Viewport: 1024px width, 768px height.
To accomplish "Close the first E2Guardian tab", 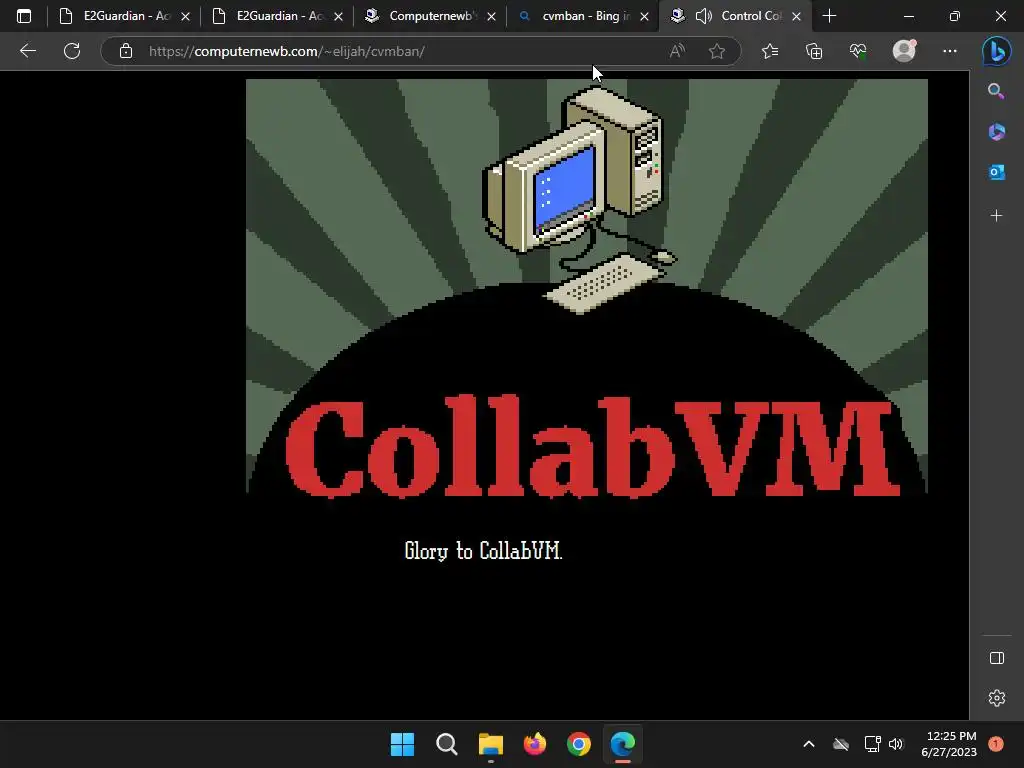I will coord(185,16).
